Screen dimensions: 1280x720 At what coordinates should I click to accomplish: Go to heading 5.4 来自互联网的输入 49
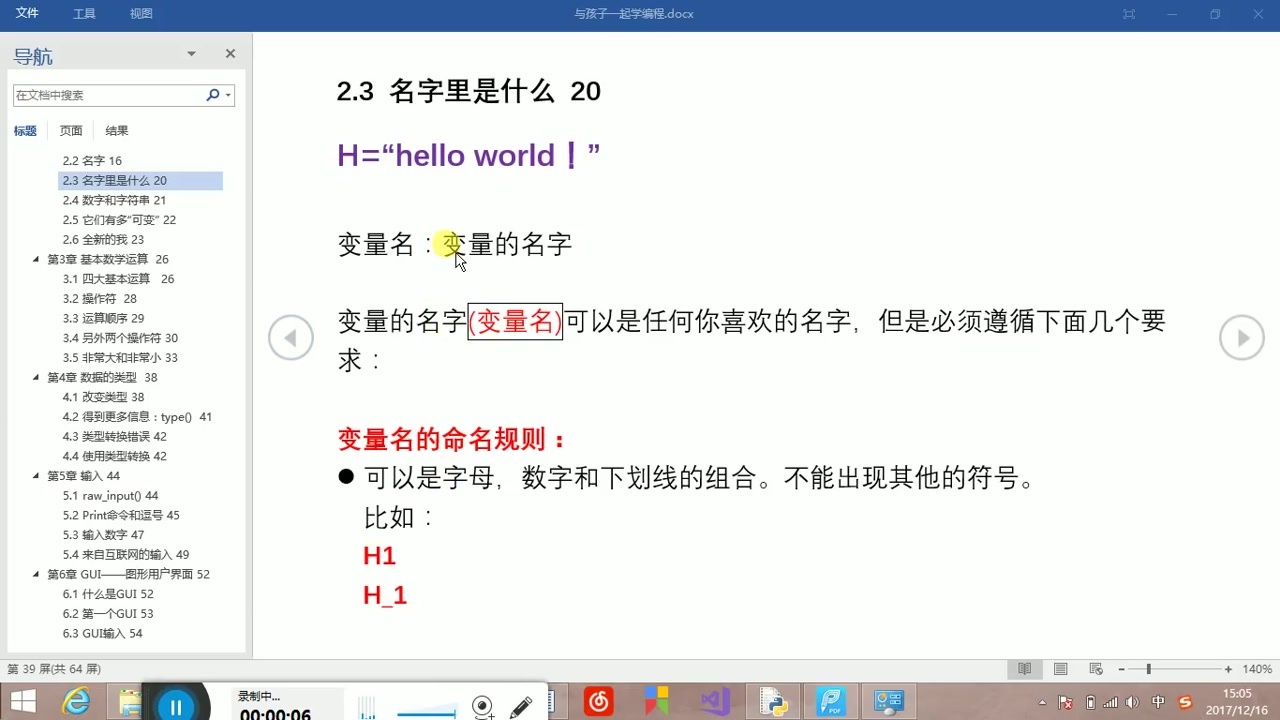coord(125,555)
